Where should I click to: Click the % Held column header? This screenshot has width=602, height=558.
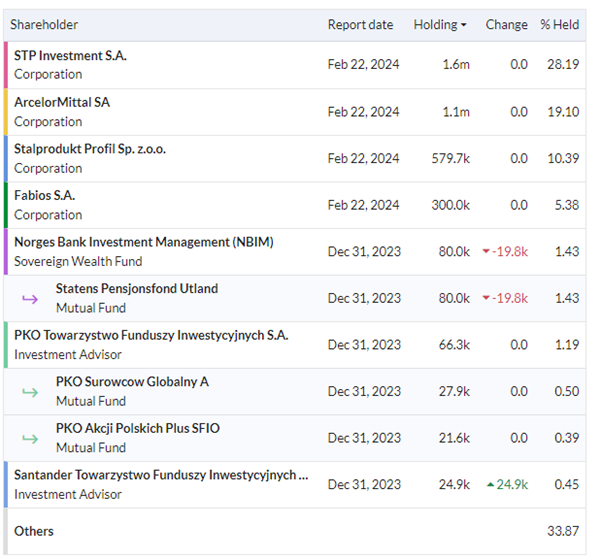click(x=559, y=25)
